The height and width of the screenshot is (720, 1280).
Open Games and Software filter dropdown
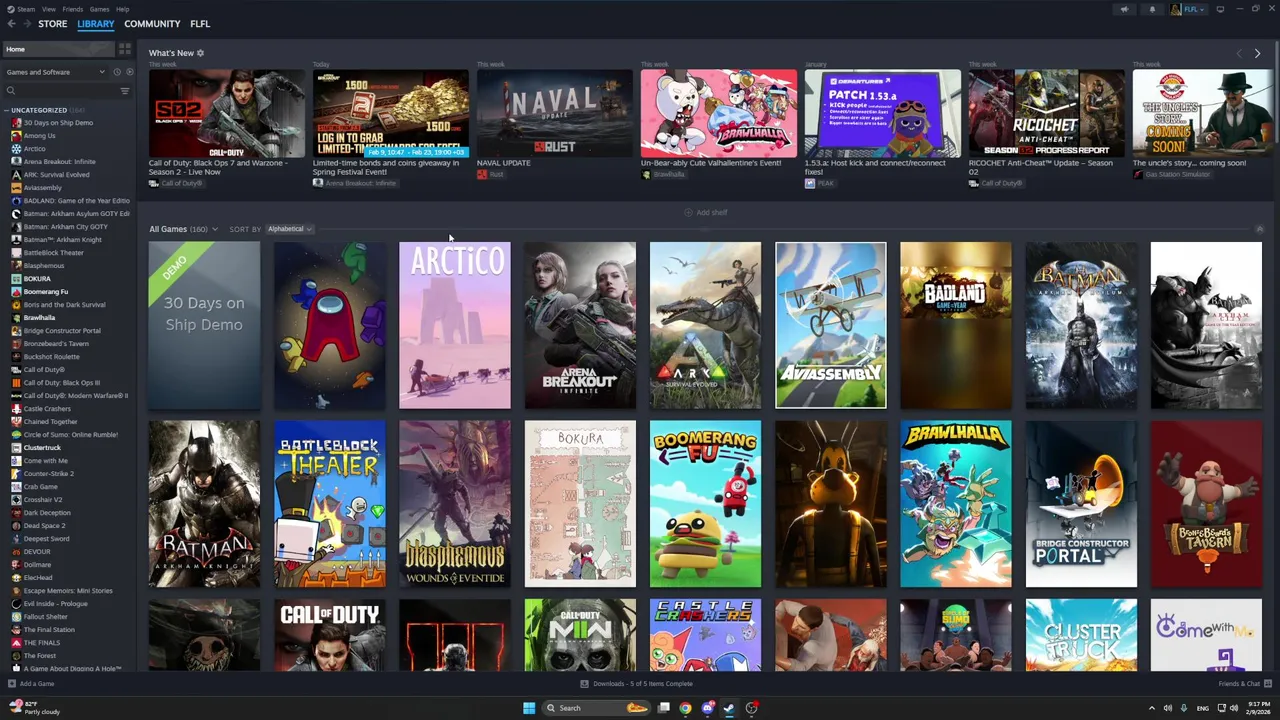coord(55,72)
